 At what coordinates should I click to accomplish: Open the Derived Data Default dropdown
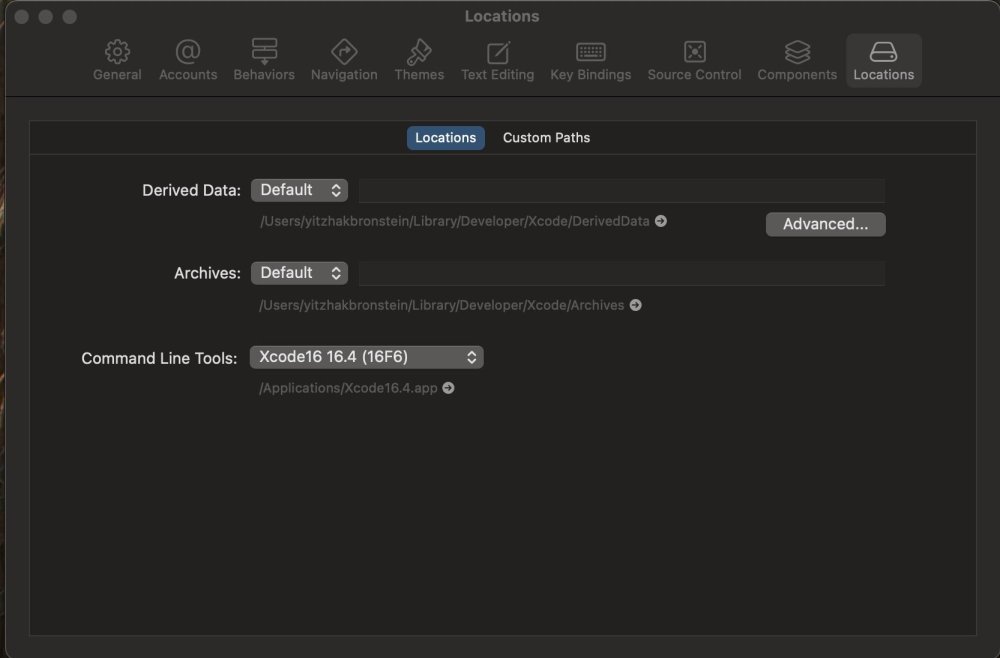pos(299,190)
